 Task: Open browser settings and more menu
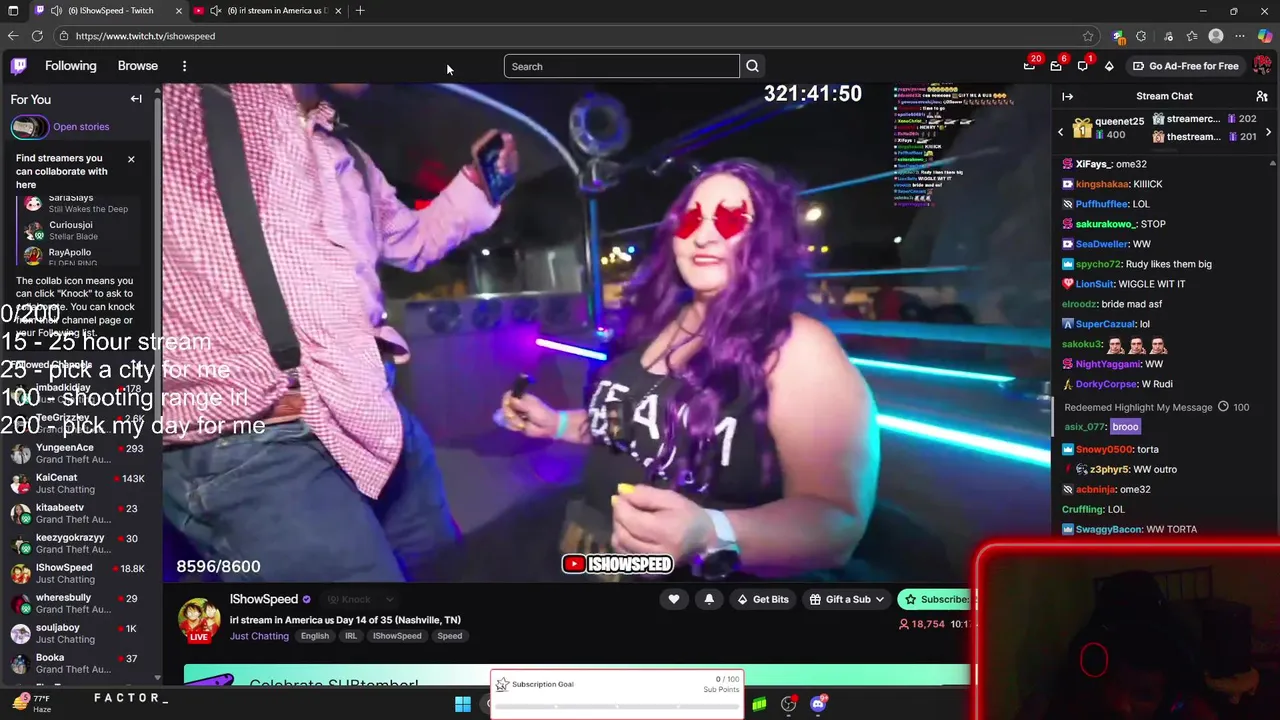coord(1240,36)
